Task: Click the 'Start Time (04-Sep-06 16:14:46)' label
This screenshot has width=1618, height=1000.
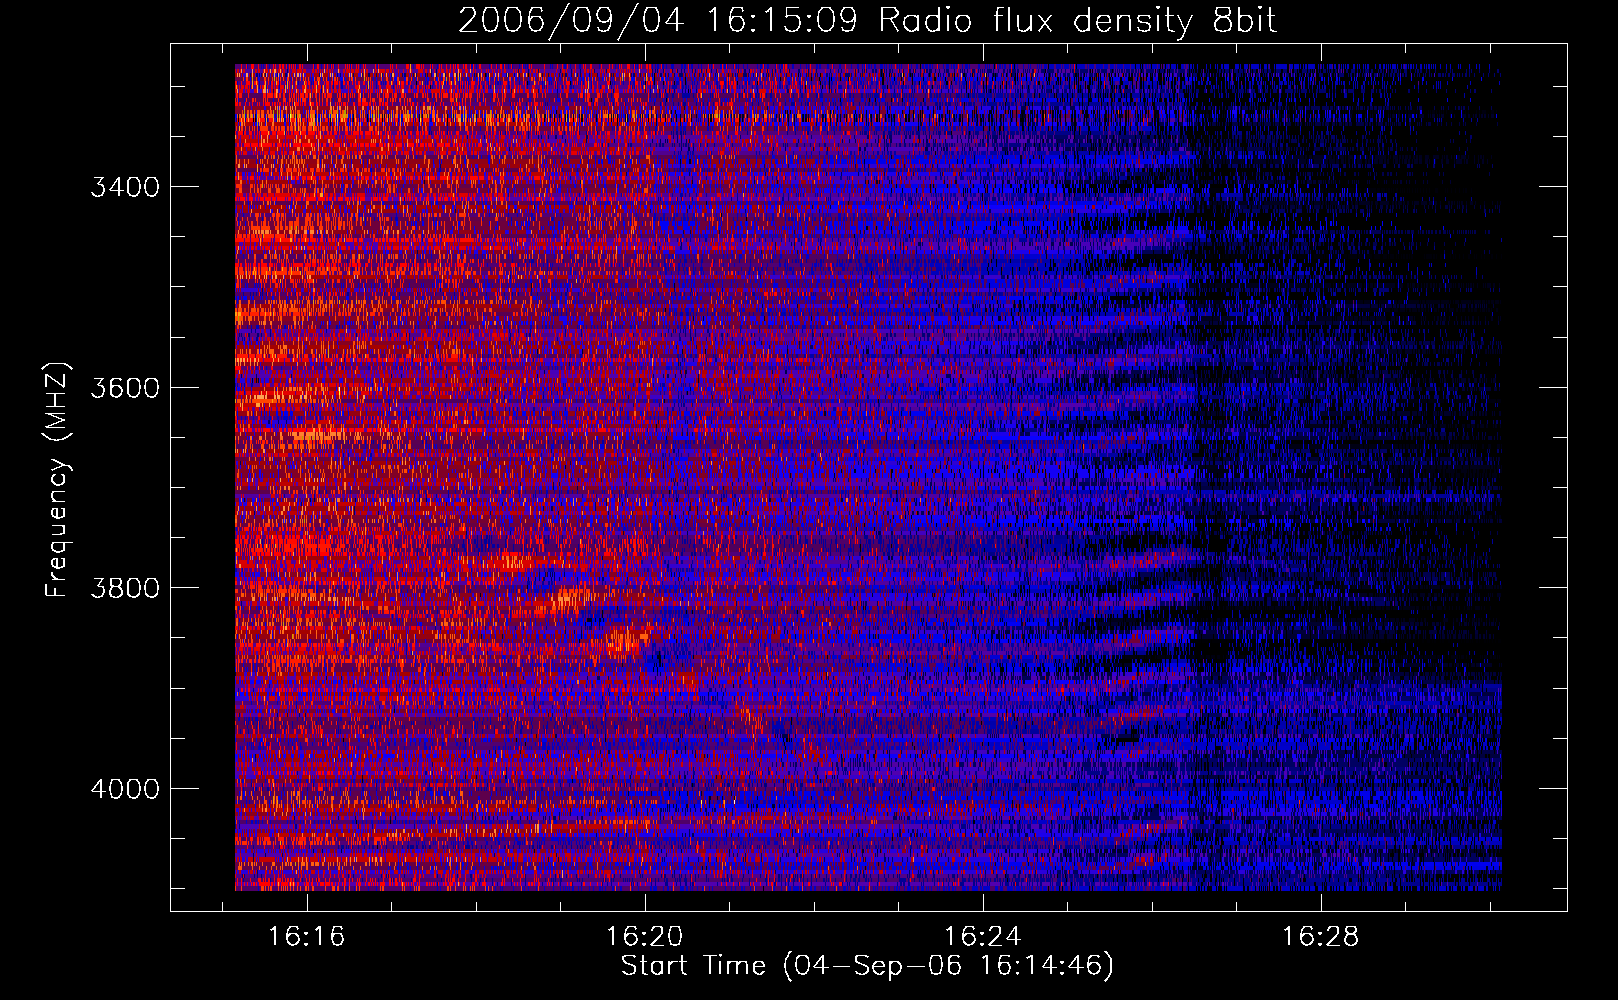Action: click(x=867, y=966)
